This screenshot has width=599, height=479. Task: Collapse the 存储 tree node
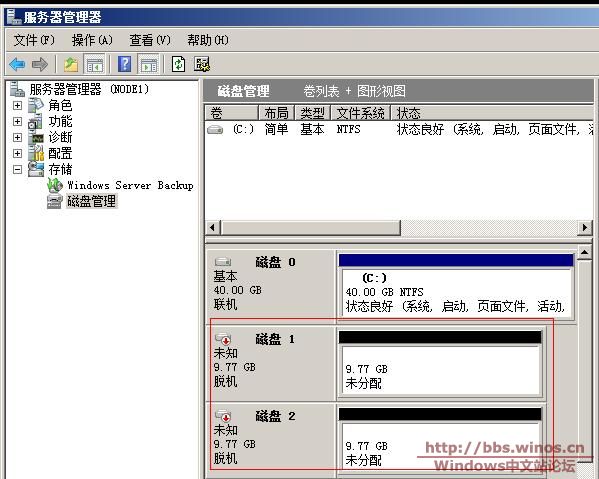(x=17, y=169)
